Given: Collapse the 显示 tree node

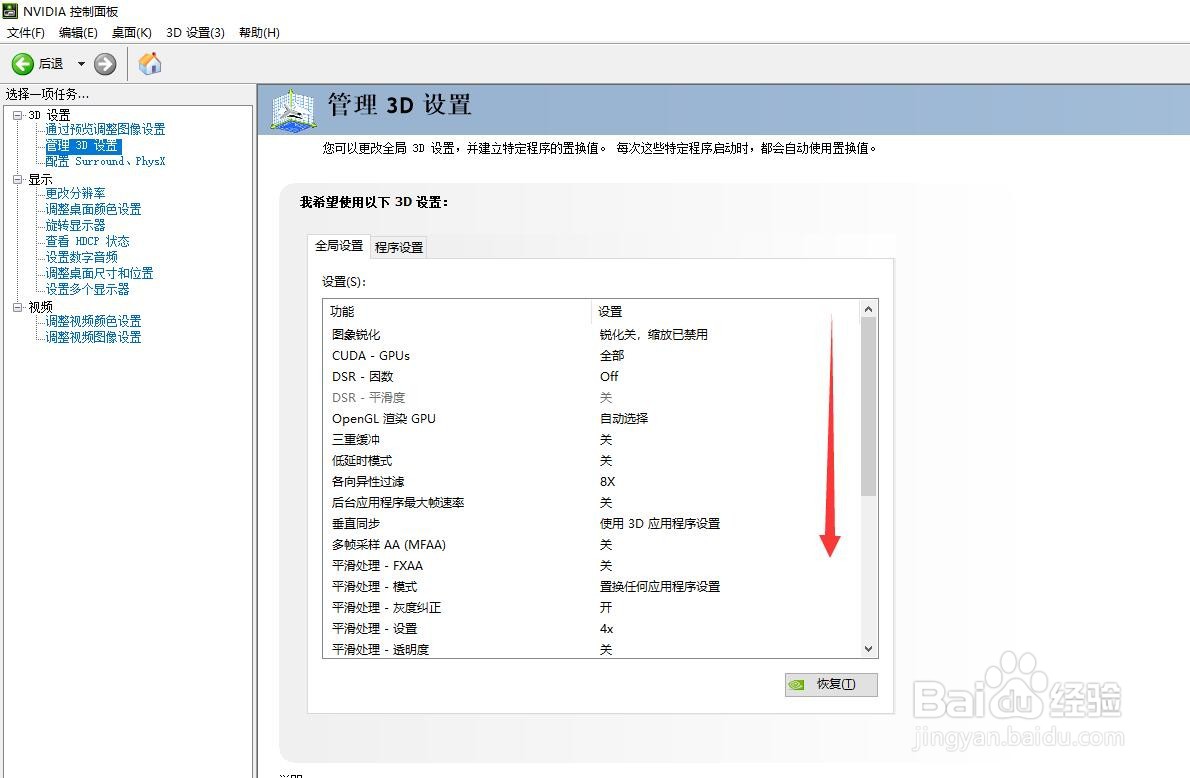Looking at the screenshot, I should pos(17,179).
